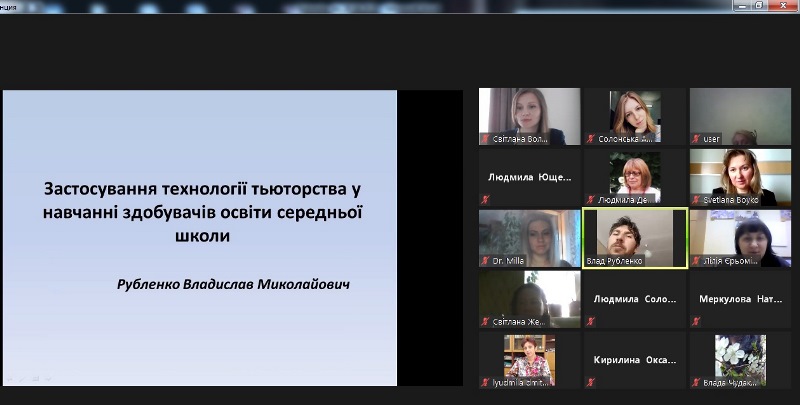Click the muted mic icon beside Svetlana Boyko

(695, 200)
